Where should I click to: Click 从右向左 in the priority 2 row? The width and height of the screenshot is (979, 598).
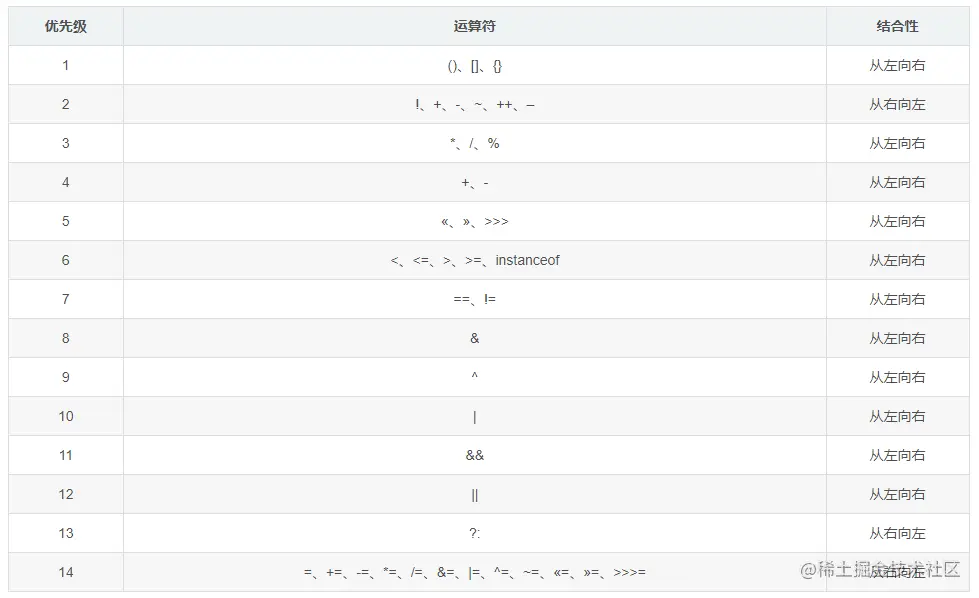(x=897, y=104)
